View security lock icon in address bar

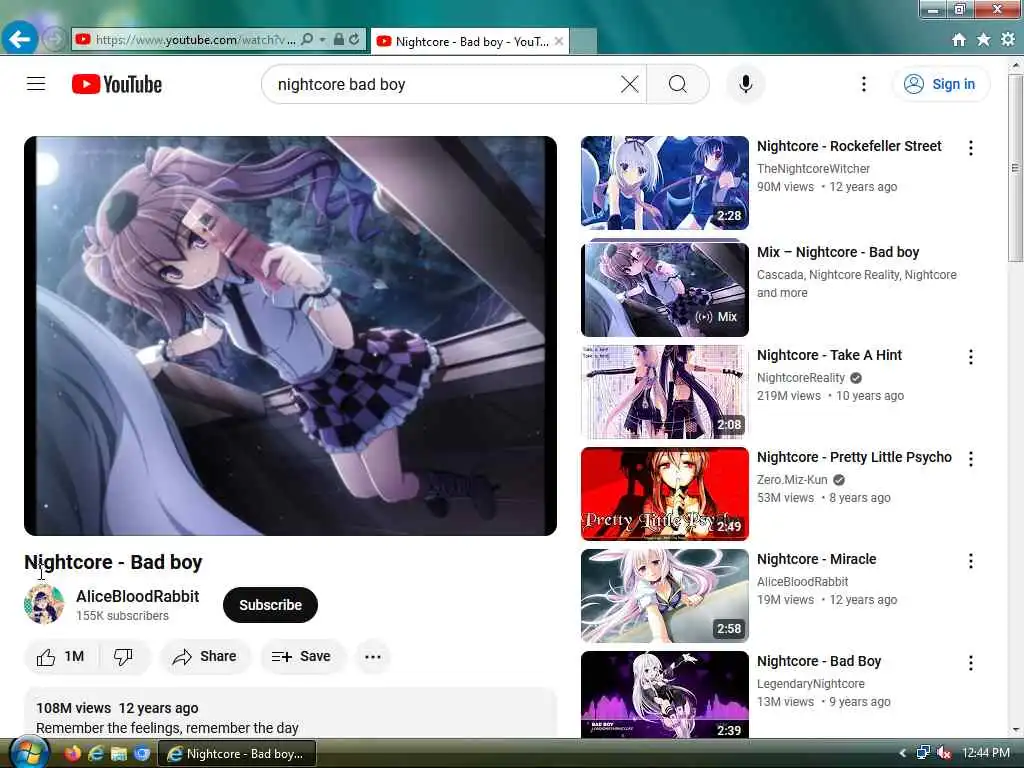338,39
